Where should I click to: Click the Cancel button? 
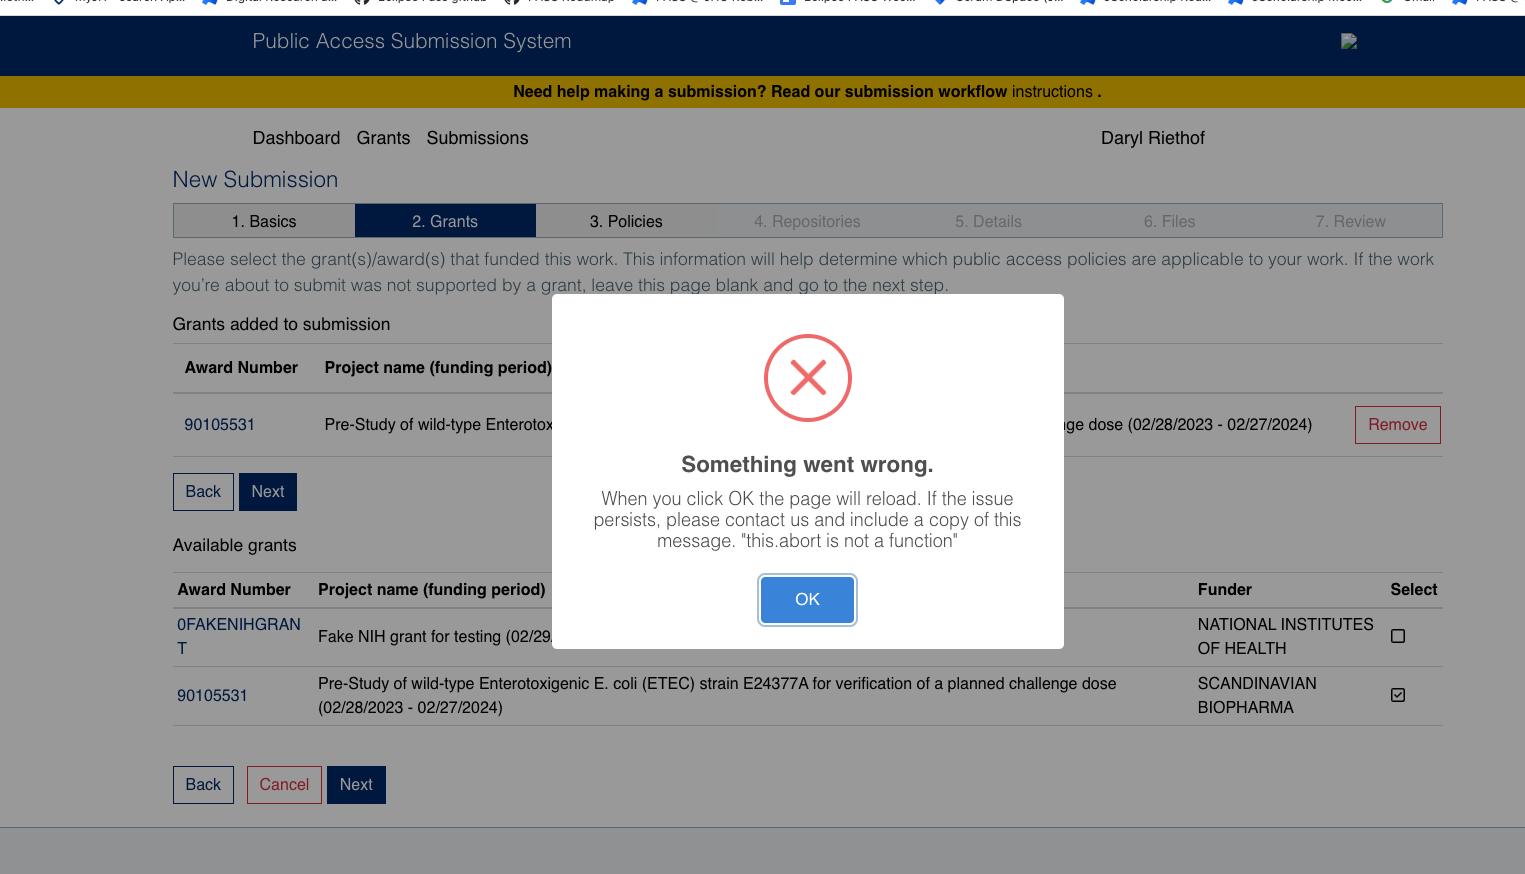click(283, 784)
